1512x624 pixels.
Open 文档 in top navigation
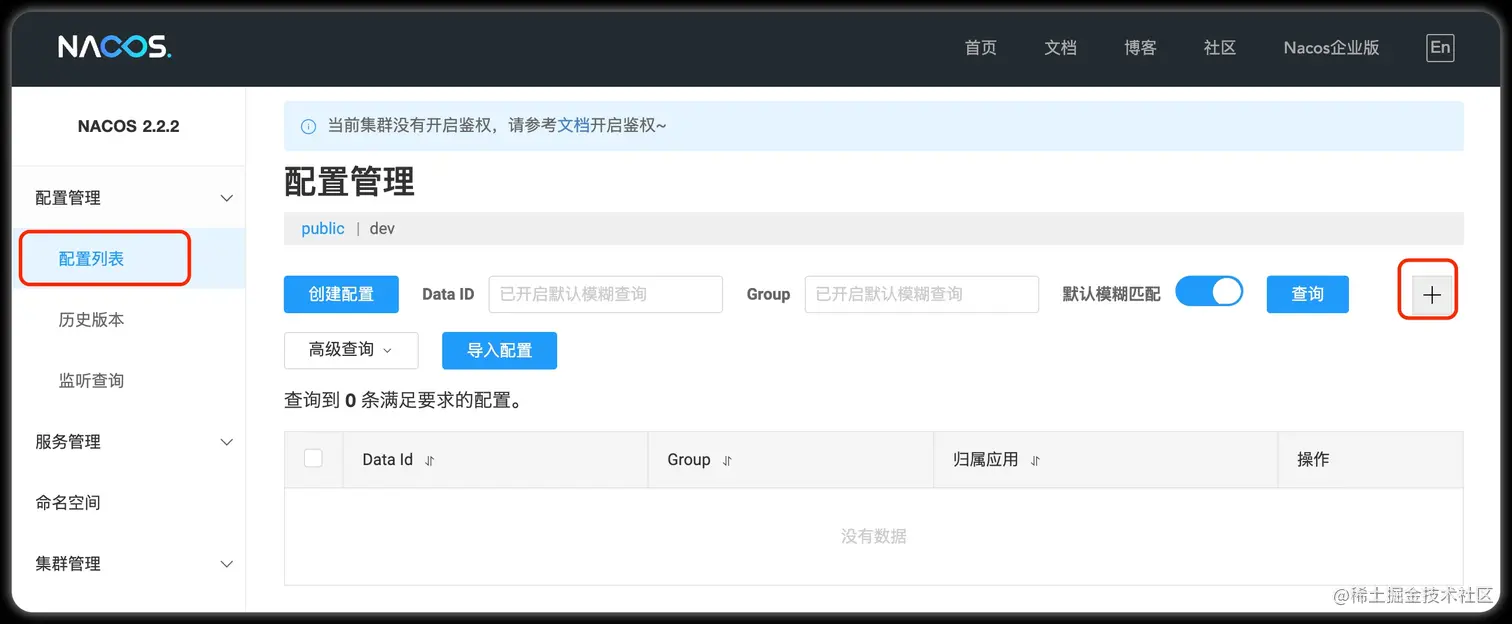pyautogui.click(x=1060, y=47)
